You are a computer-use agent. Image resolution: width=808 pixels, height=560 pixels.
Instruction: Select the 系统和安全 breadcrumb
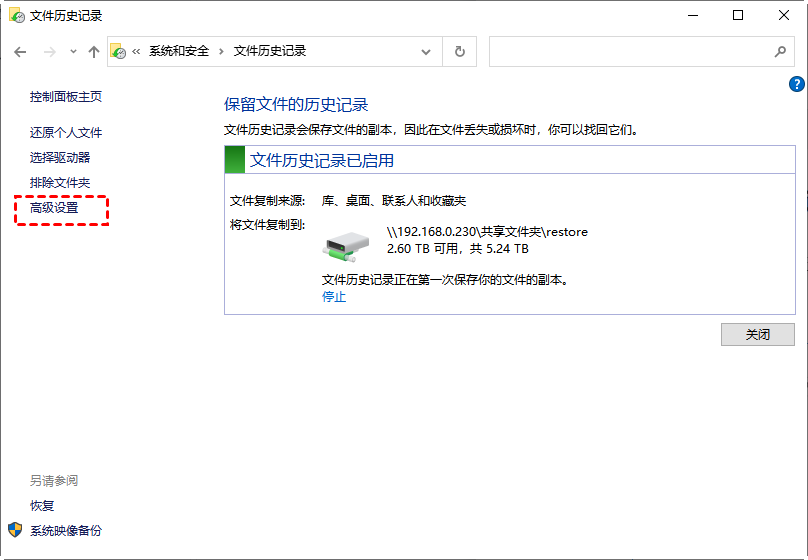[180, 52]
